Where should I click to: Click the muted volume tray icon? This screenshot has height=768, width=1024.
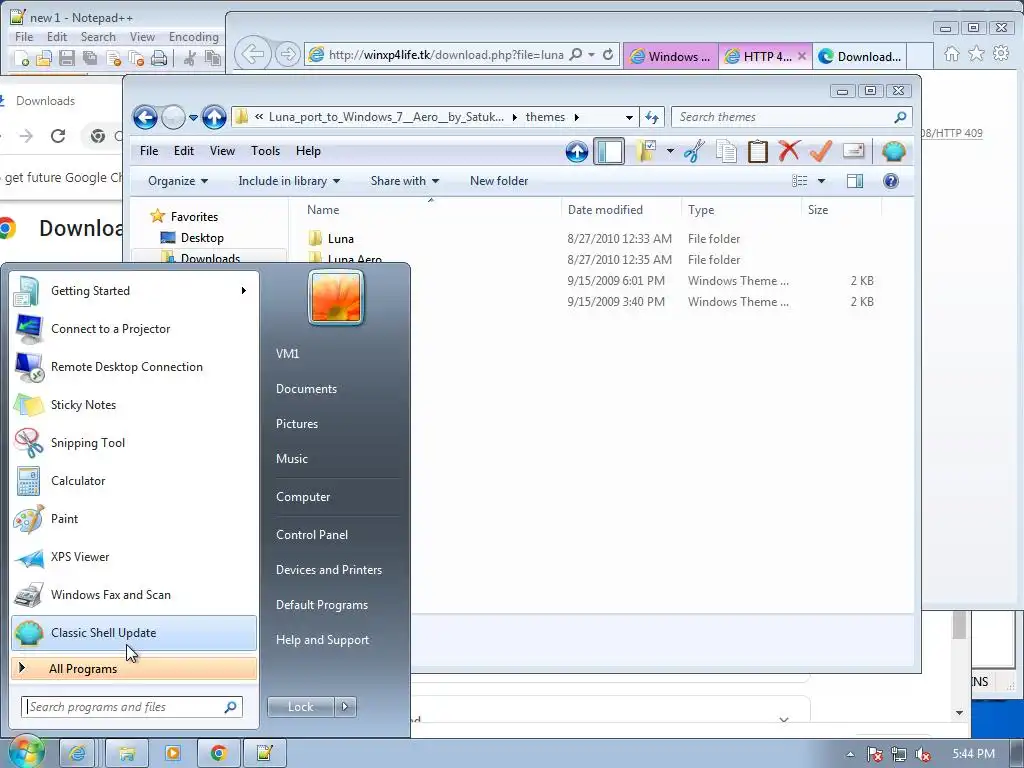pos(923,754)
